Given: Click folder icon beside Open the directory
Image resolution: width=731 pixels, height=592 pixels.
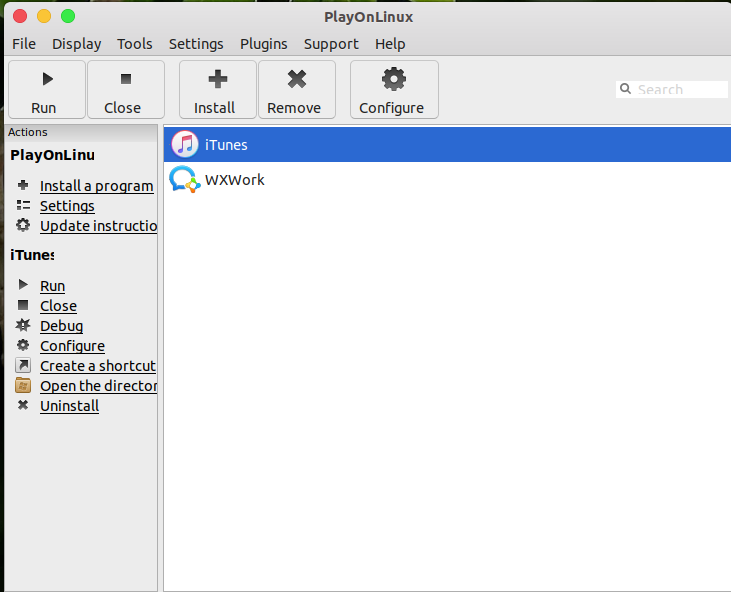Looking at the screenshot, I should [x=23, y=385].
